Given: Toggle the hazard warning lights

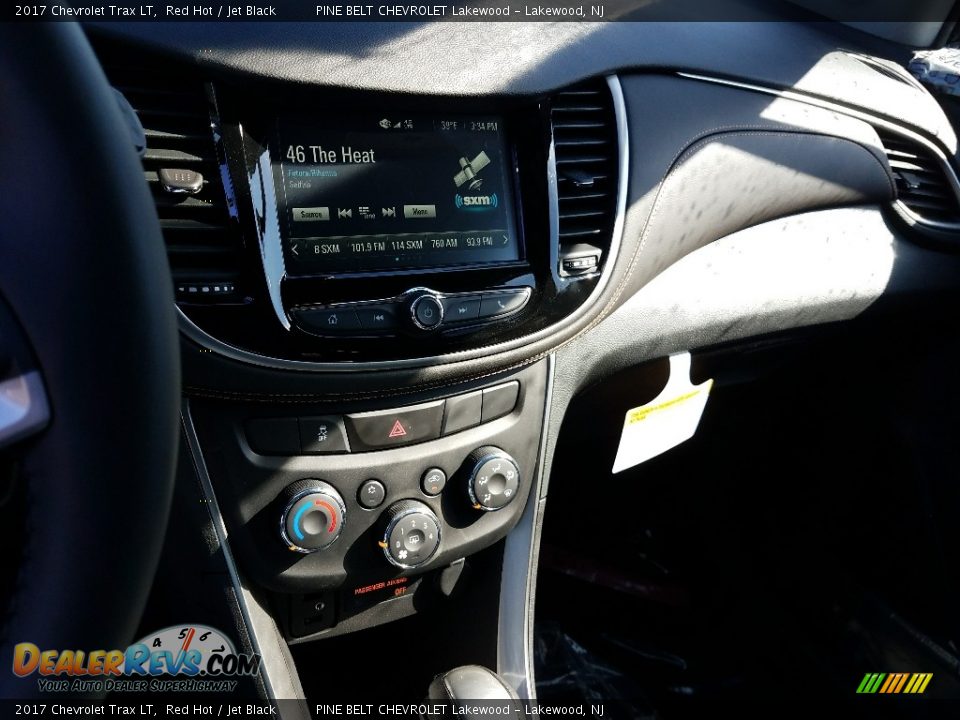Looking at the screenshot, I should pos(397,429).
